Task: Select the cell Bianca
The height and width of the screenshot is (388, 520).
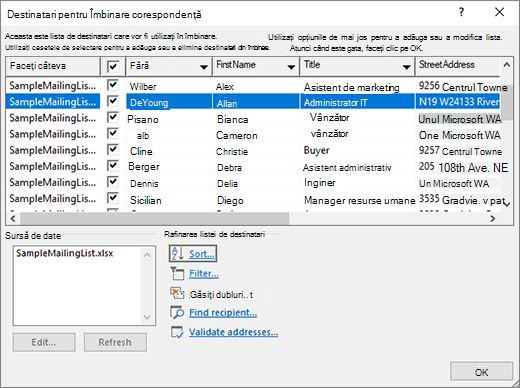Action: [x=256, y=119]
